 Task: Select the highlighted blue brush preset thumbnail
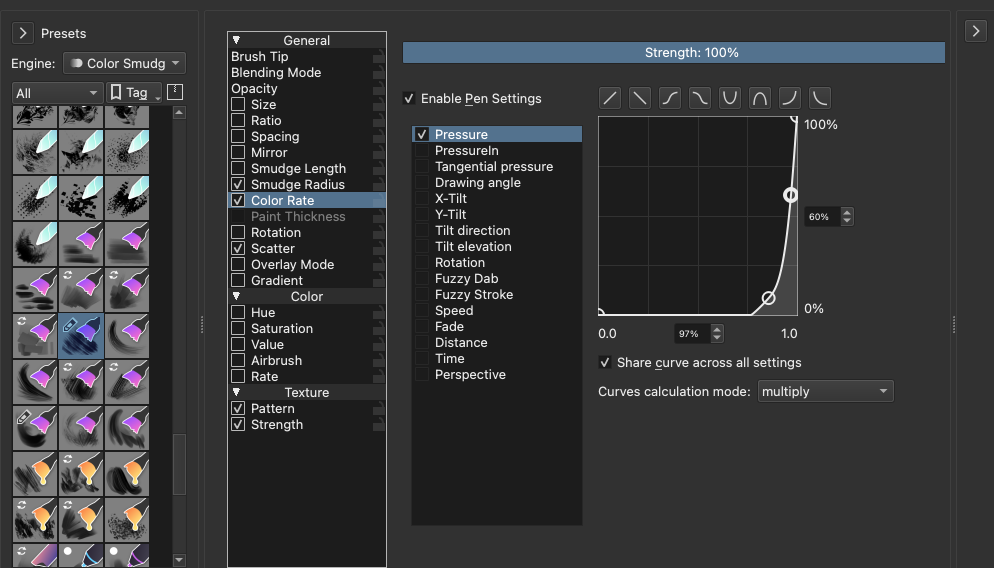click(81, 335)
